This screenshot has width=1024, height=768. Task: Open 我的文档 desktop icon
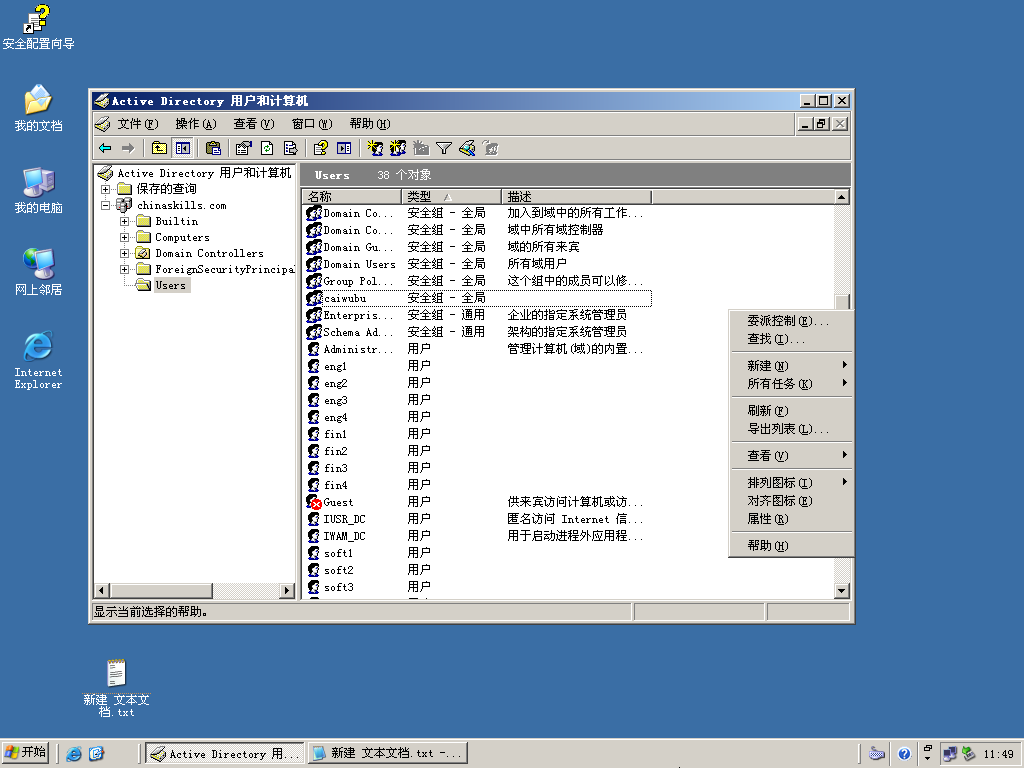39,108
